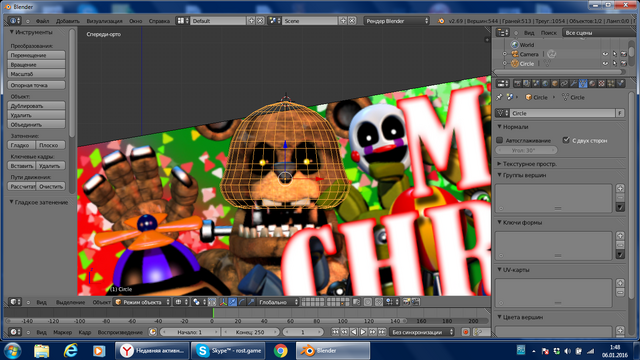Click the Гладко shading button

[x=22, y=145]
